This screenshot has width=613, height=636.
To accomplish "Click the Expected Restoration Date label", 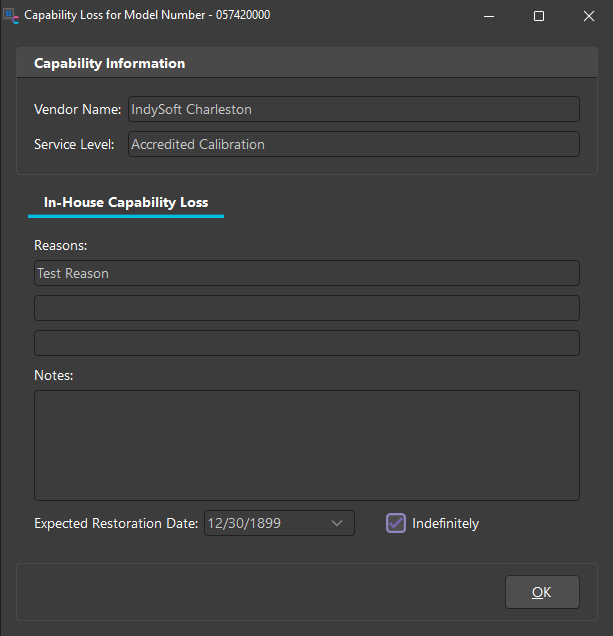I will pyautogui.click(x=116, y=523).
